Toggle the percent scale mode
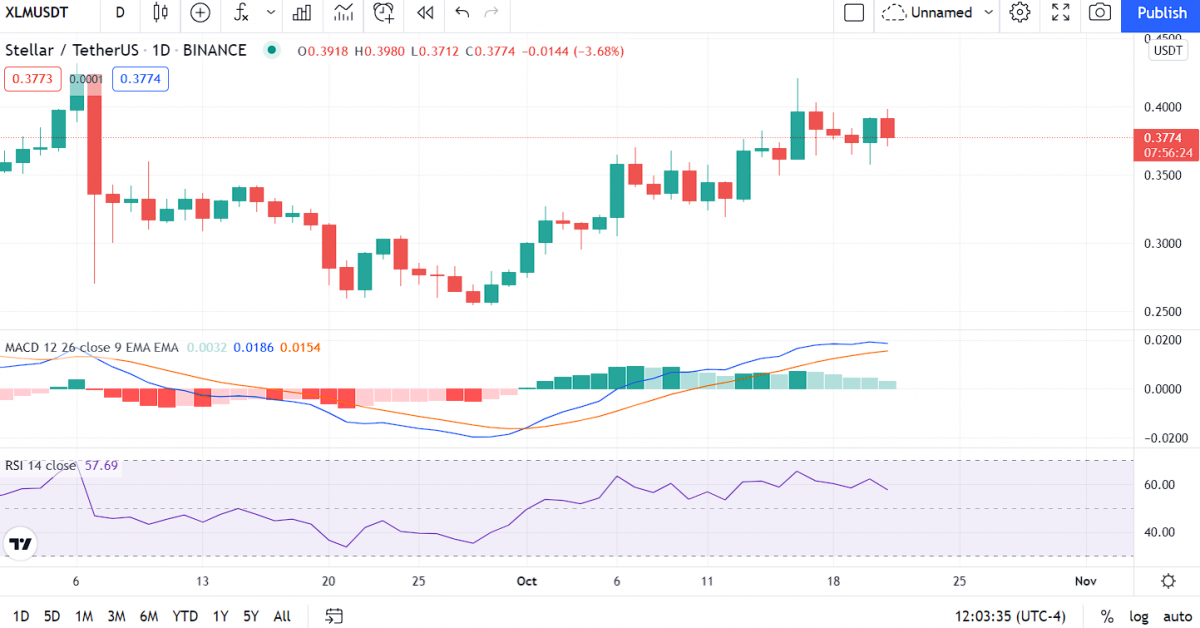The height and width of the screenshot is (628, 1200). click(1107, 616)
